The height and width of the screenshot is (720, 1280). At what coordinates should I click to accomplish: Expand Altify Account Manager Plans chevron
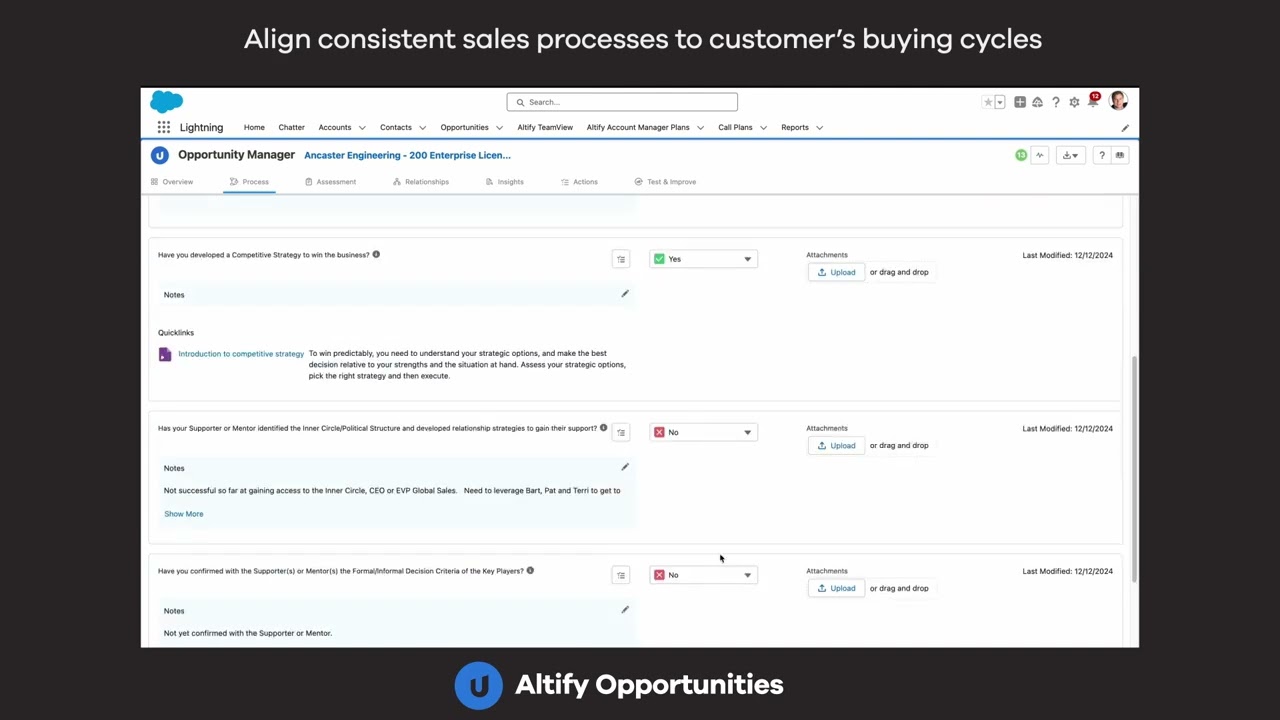pos(700,128)
